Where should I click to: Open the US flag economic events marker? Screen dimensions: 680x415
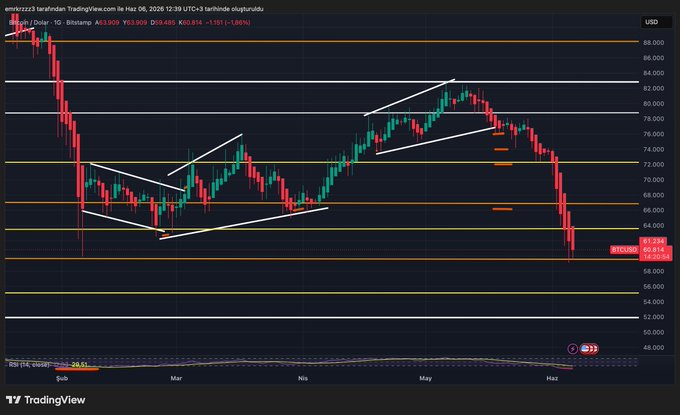[x=585, y=349]
